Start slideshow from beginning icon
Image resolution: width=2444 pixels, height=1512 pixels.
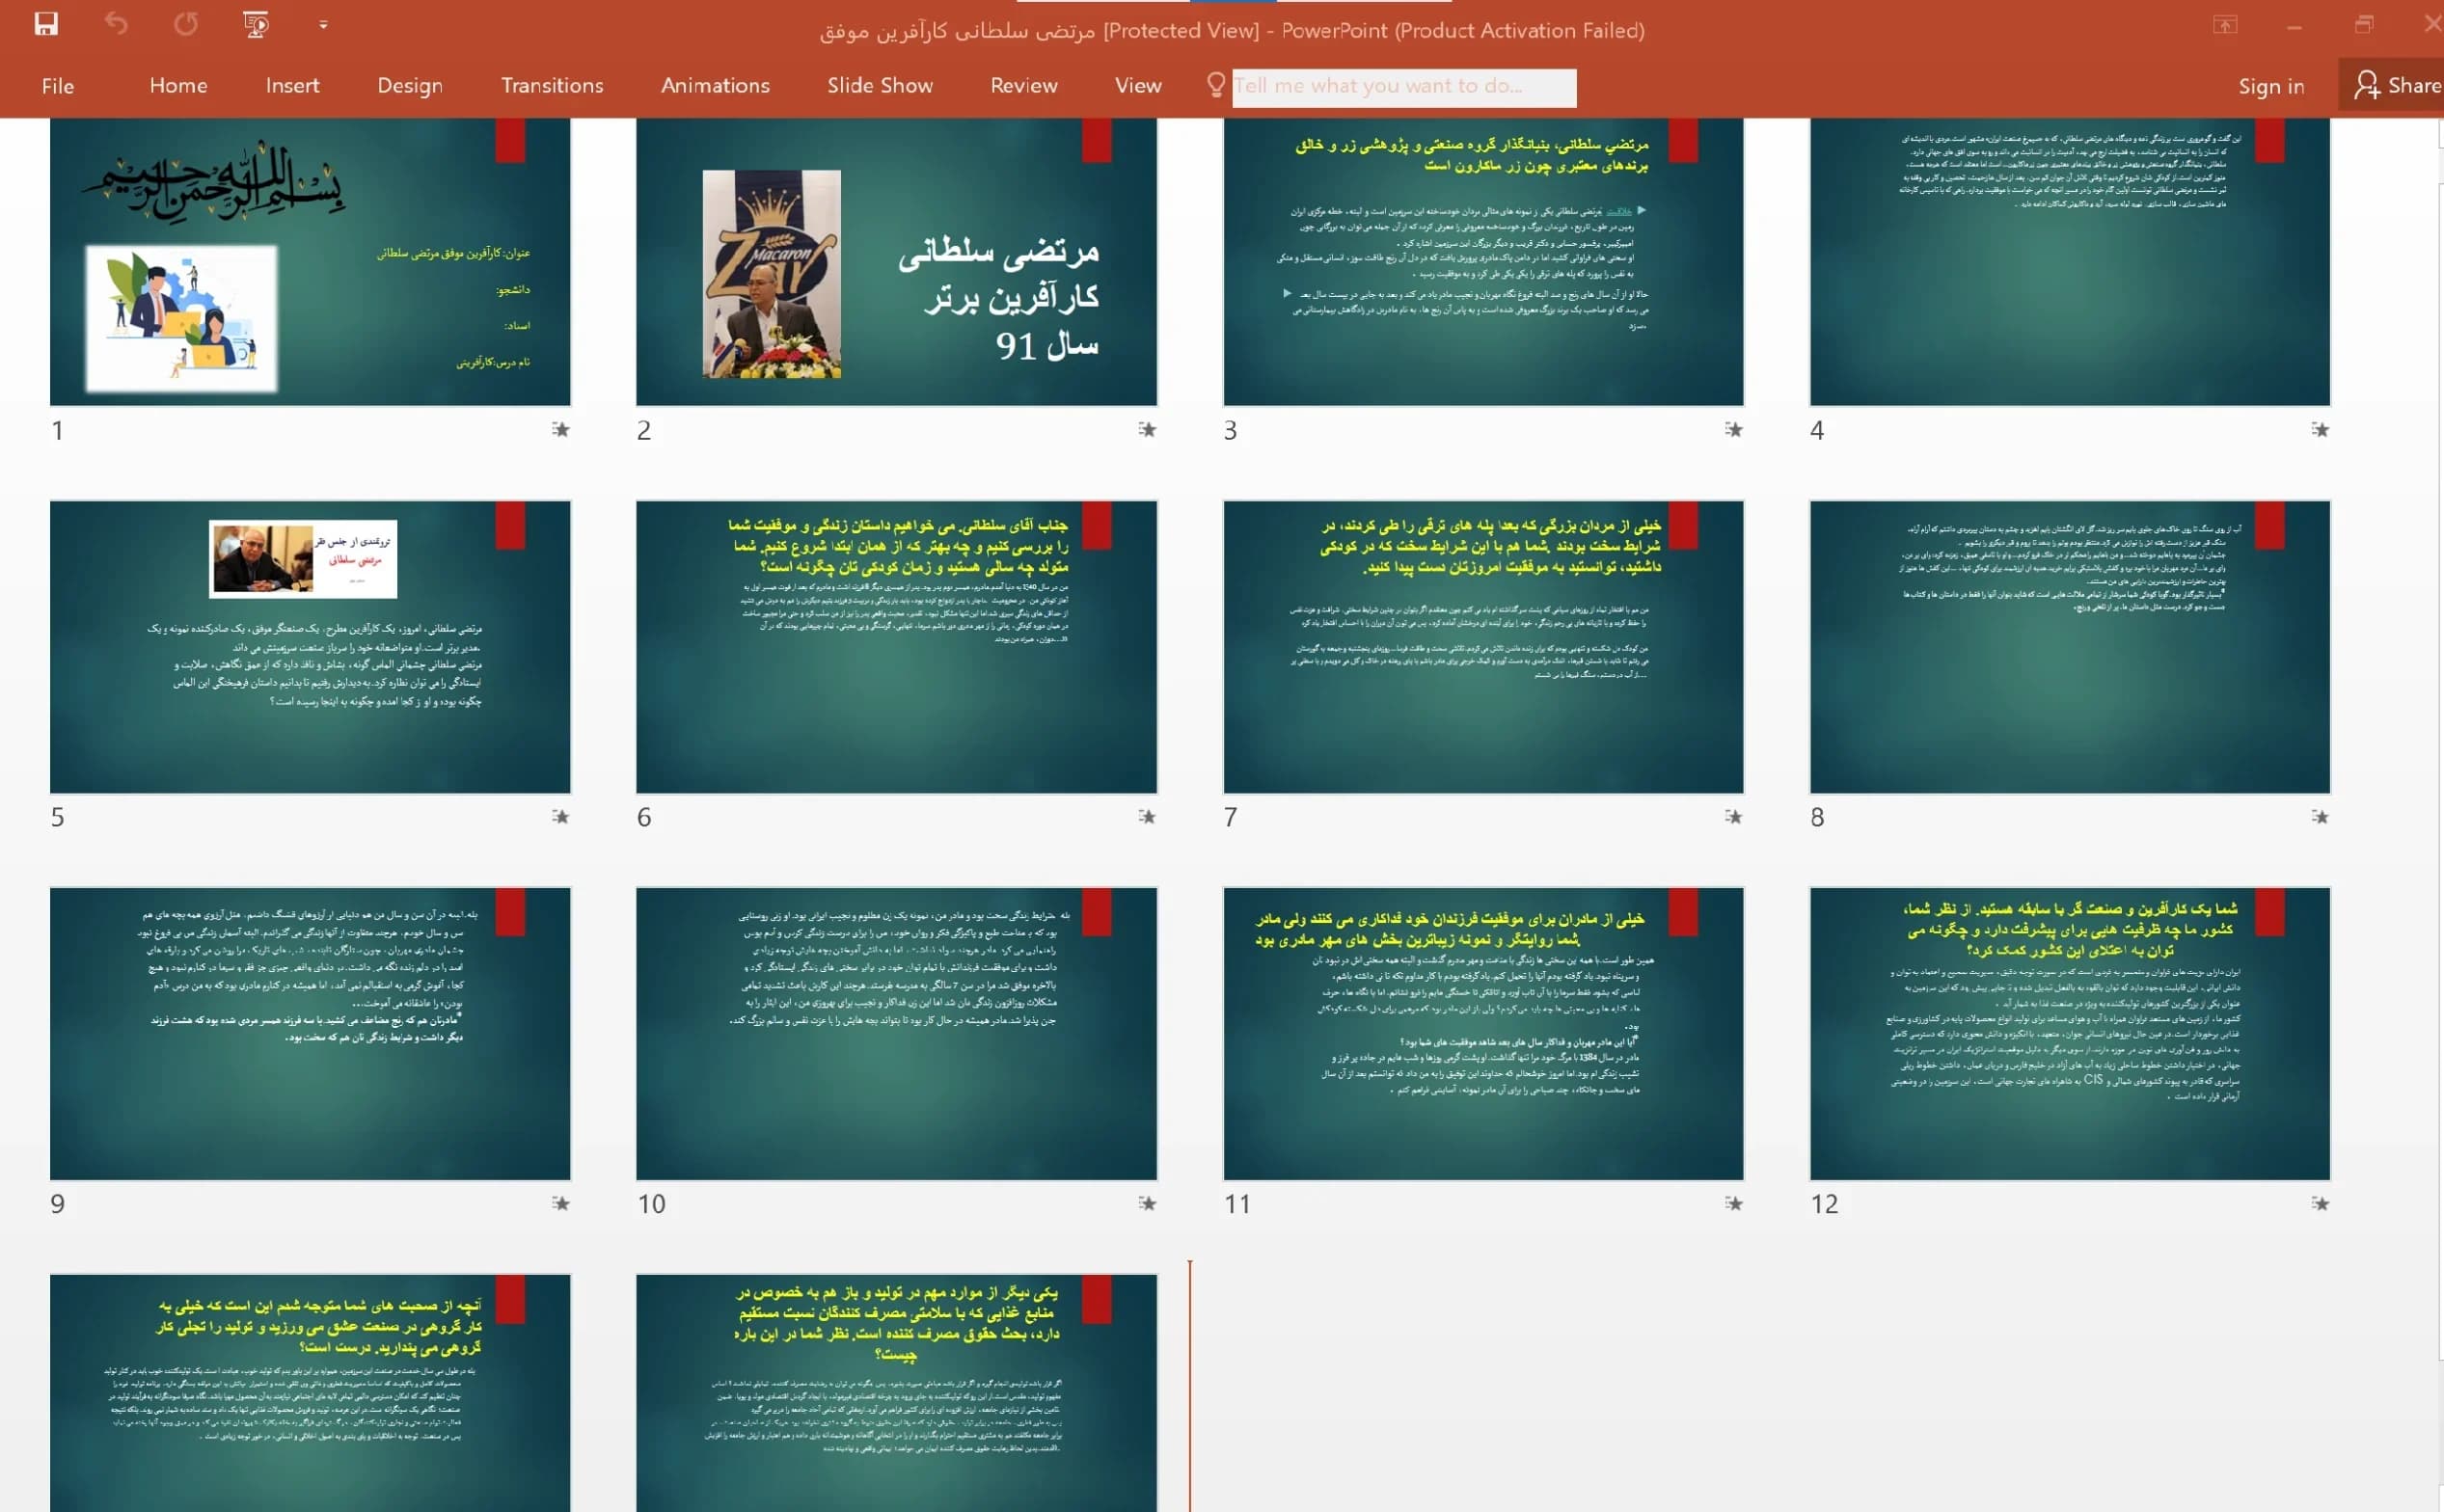(x=256, y=24)
